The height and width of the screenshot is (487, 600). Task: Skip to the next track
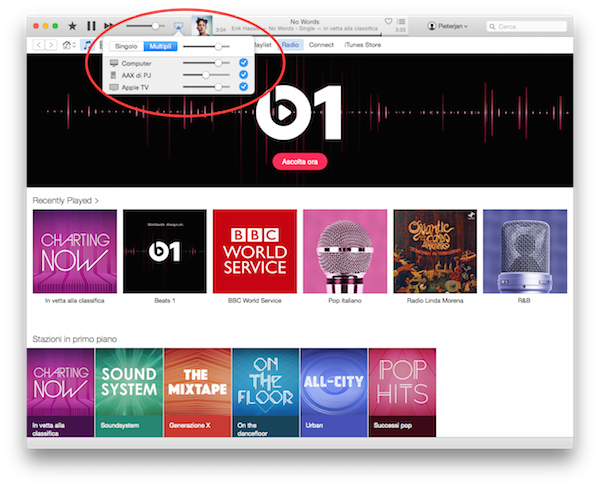coord(108,26)
